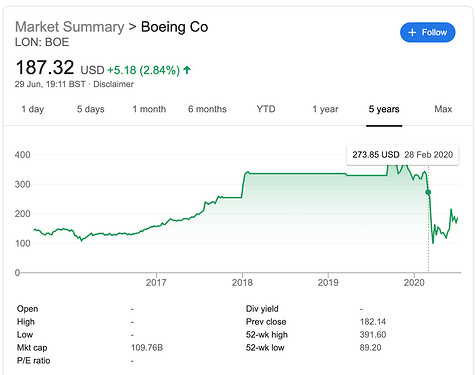Show Max time range chart

pos(443,109)
